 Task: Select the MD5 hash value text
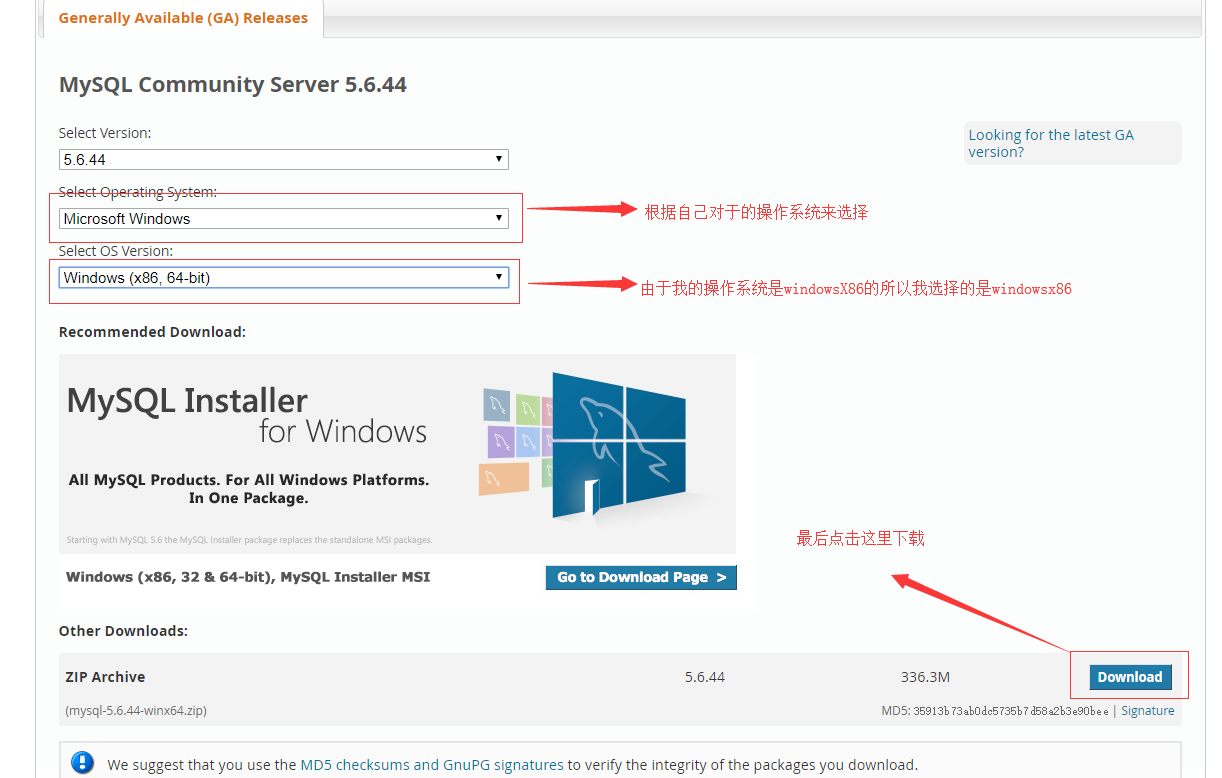[1011, 711]
